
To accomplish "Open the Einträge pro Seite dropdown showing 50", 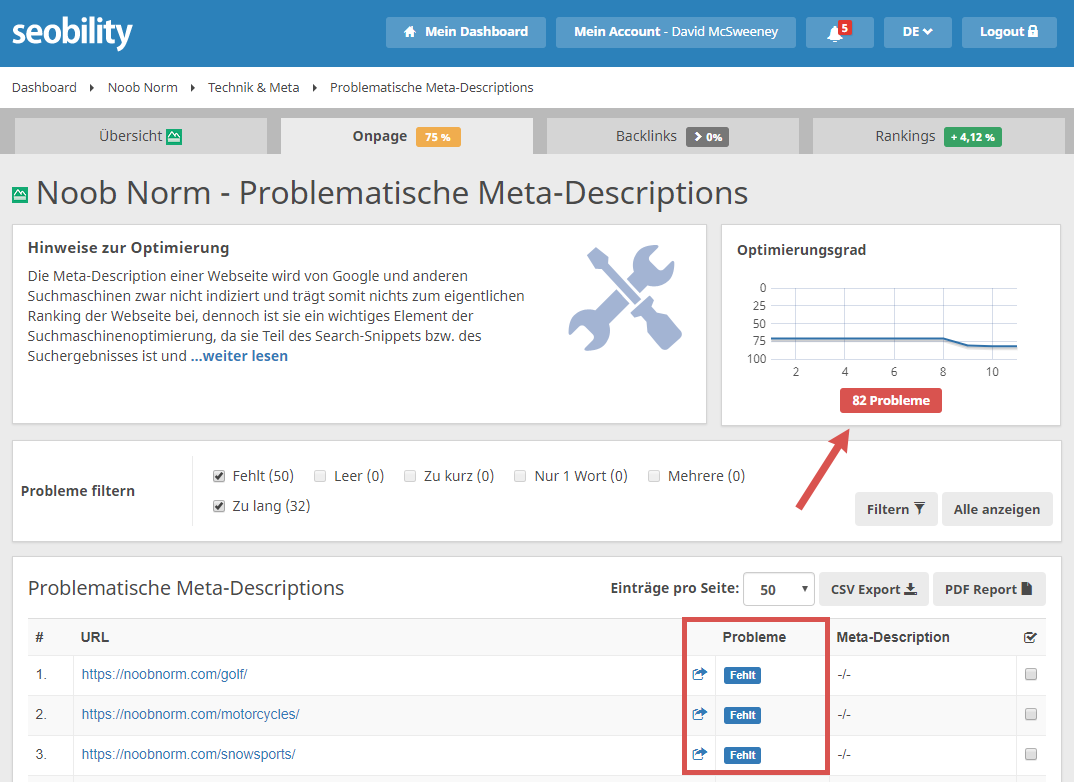I will (x=779, y=589).
